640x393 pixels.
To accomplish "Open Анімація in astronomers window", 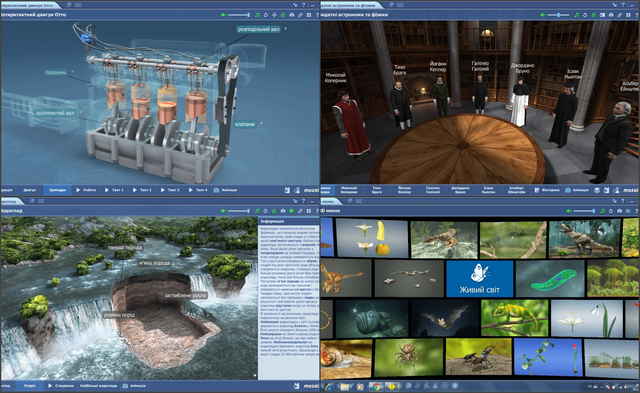I will click(x=577, y=190).
